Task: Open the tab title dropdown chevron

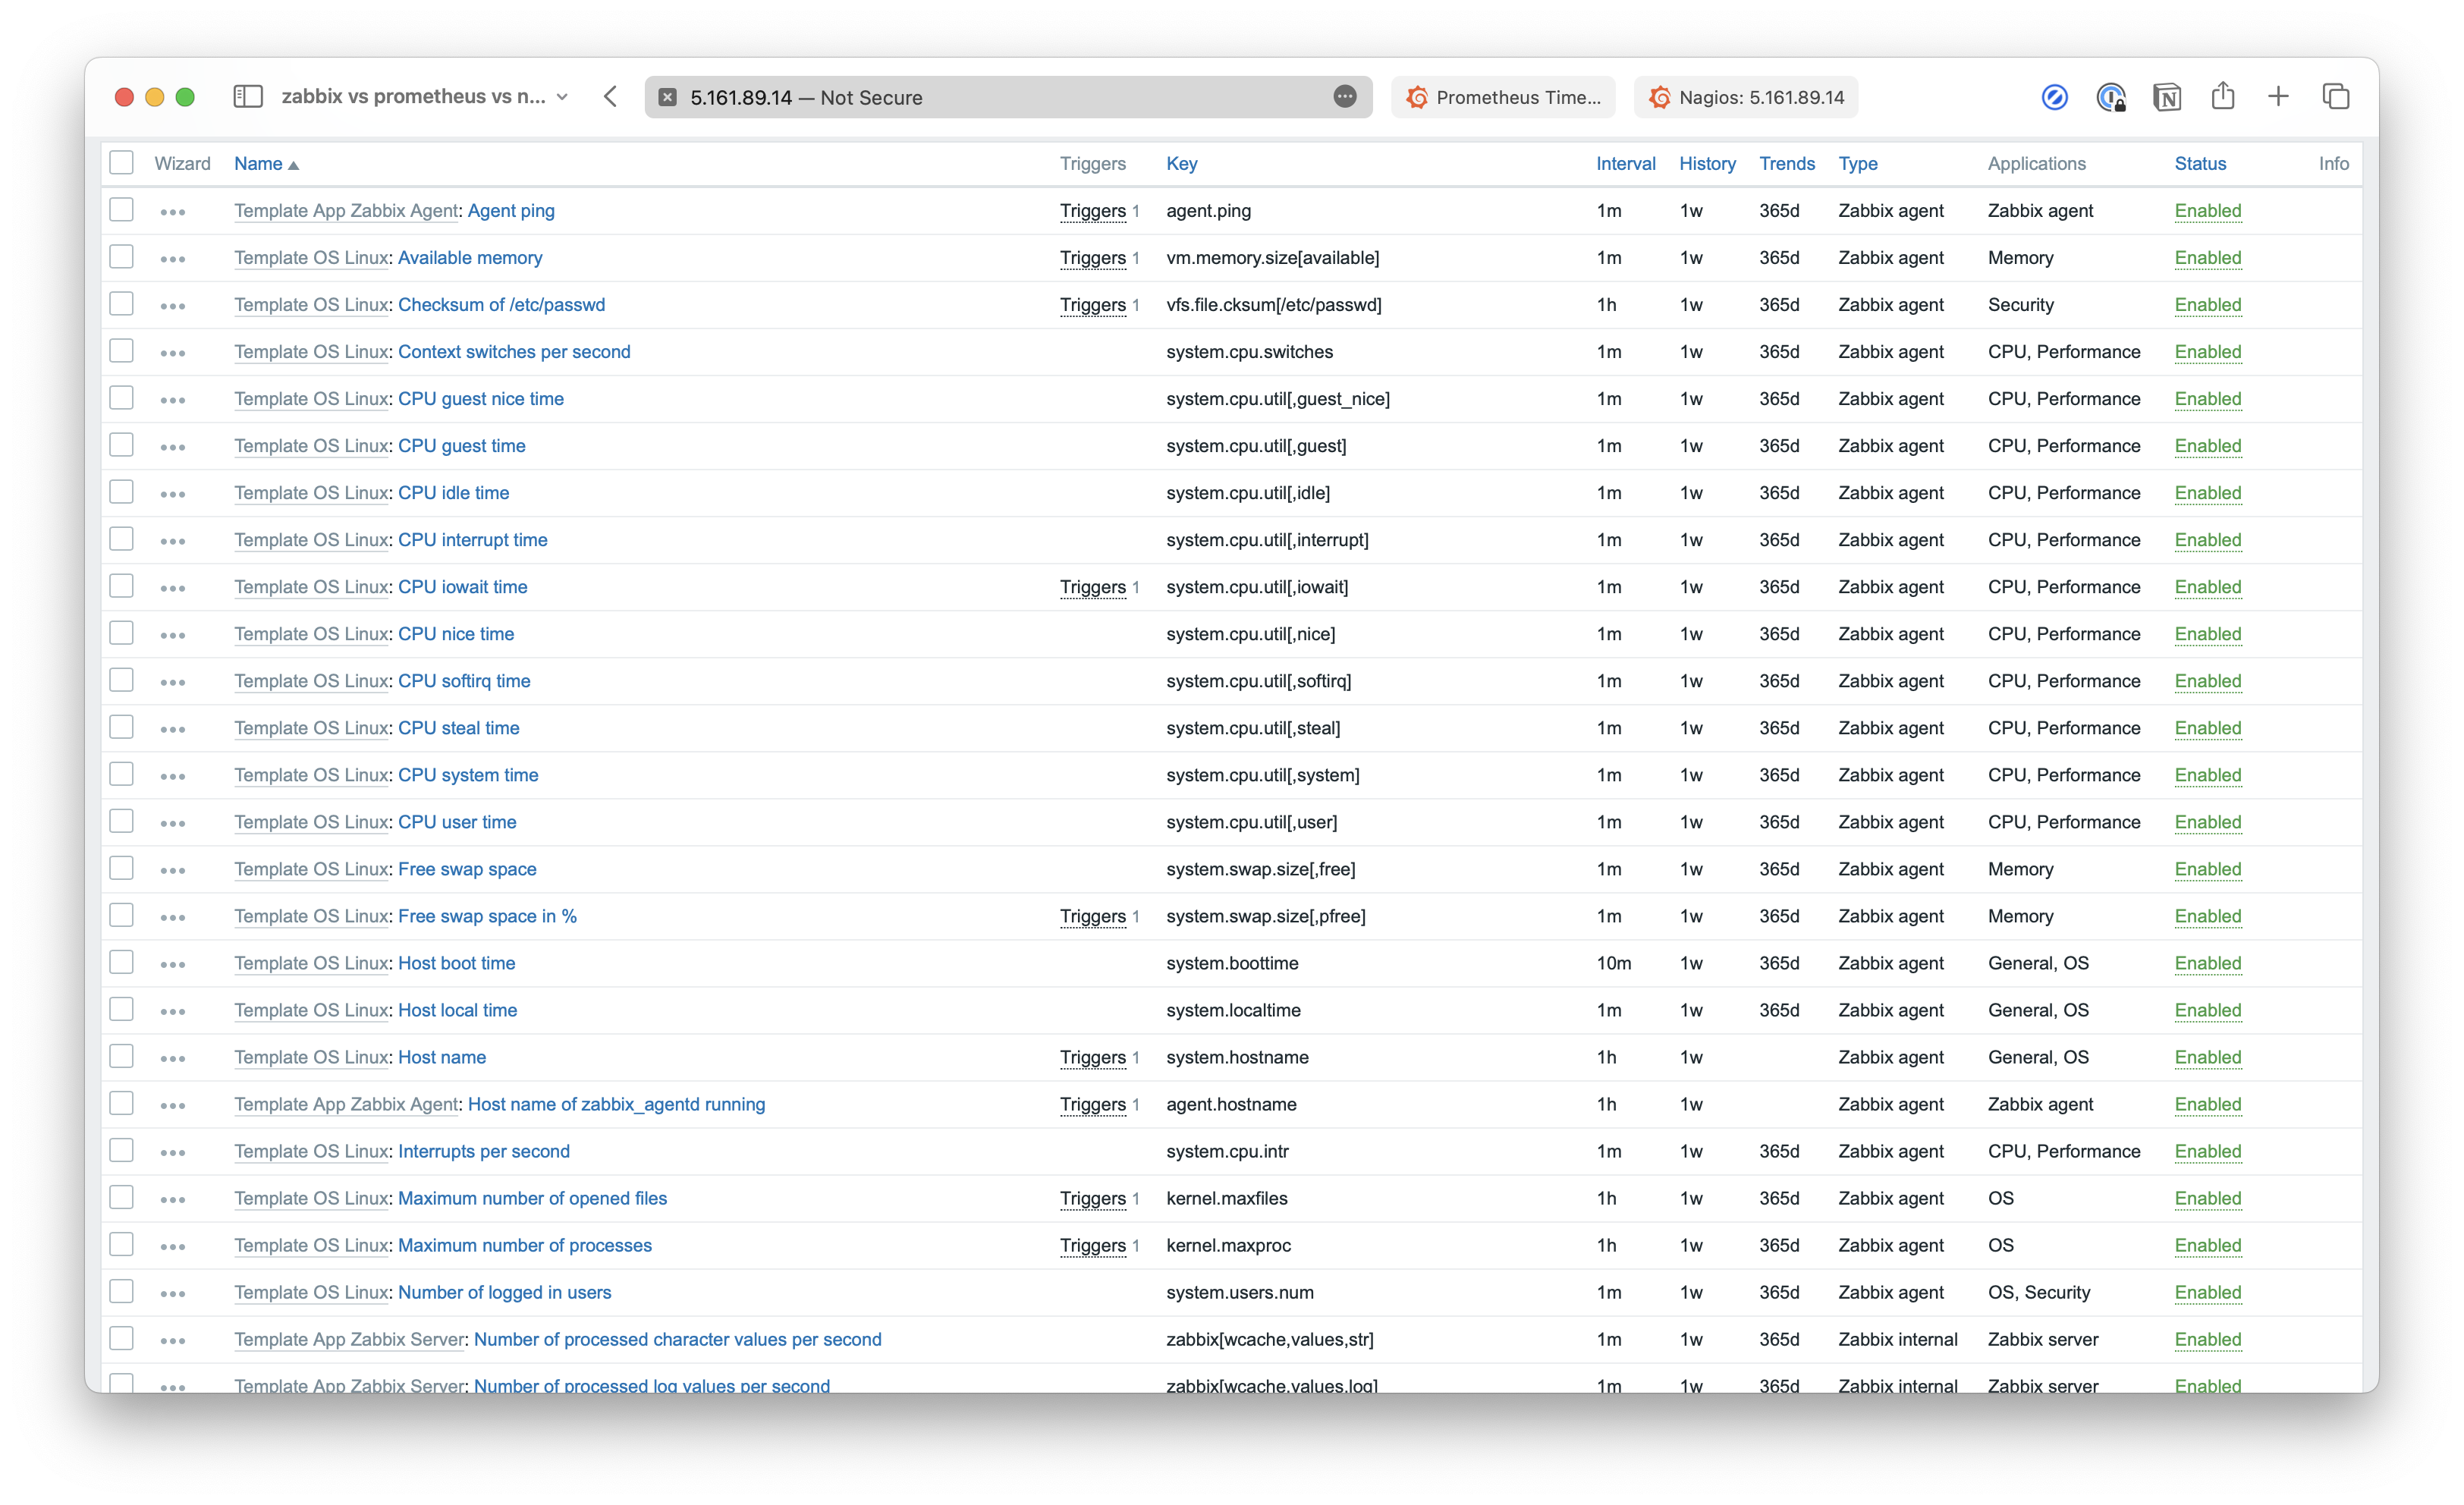Action: tap(563, 97)
